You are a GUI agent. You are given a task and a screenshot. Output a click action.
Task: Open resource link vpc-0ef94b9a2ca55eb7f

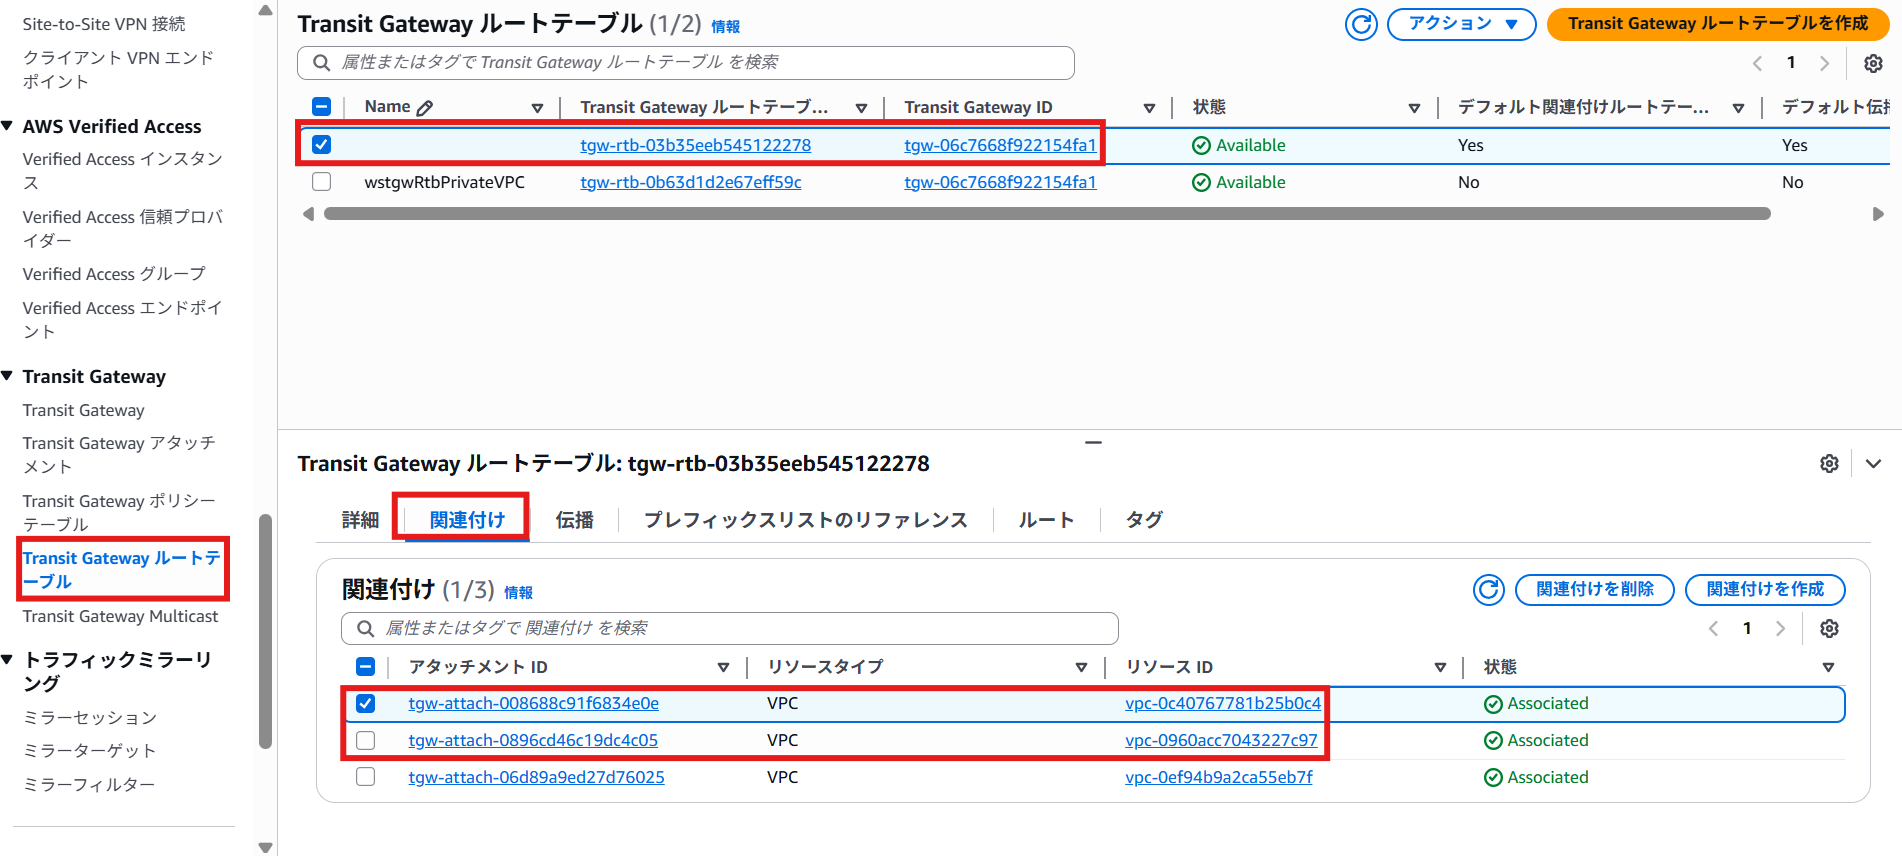[1219, 778]
